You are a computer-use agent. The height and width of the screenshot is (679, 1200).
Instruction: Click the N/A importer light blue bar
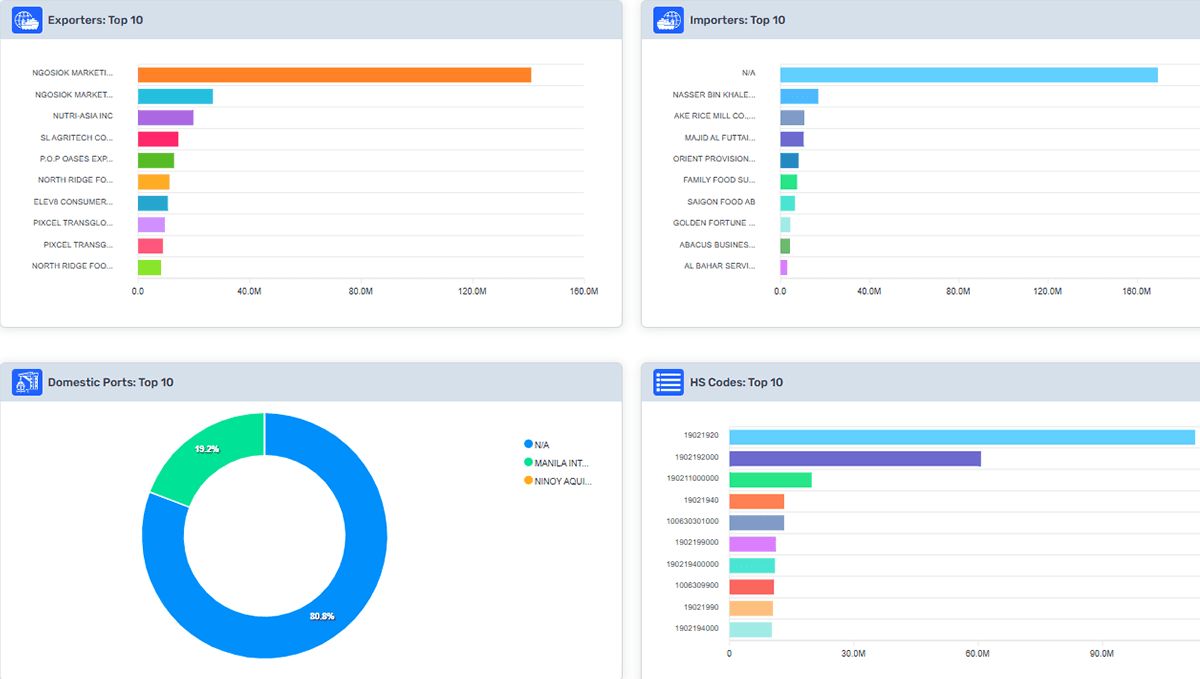(x=968, y=75)
